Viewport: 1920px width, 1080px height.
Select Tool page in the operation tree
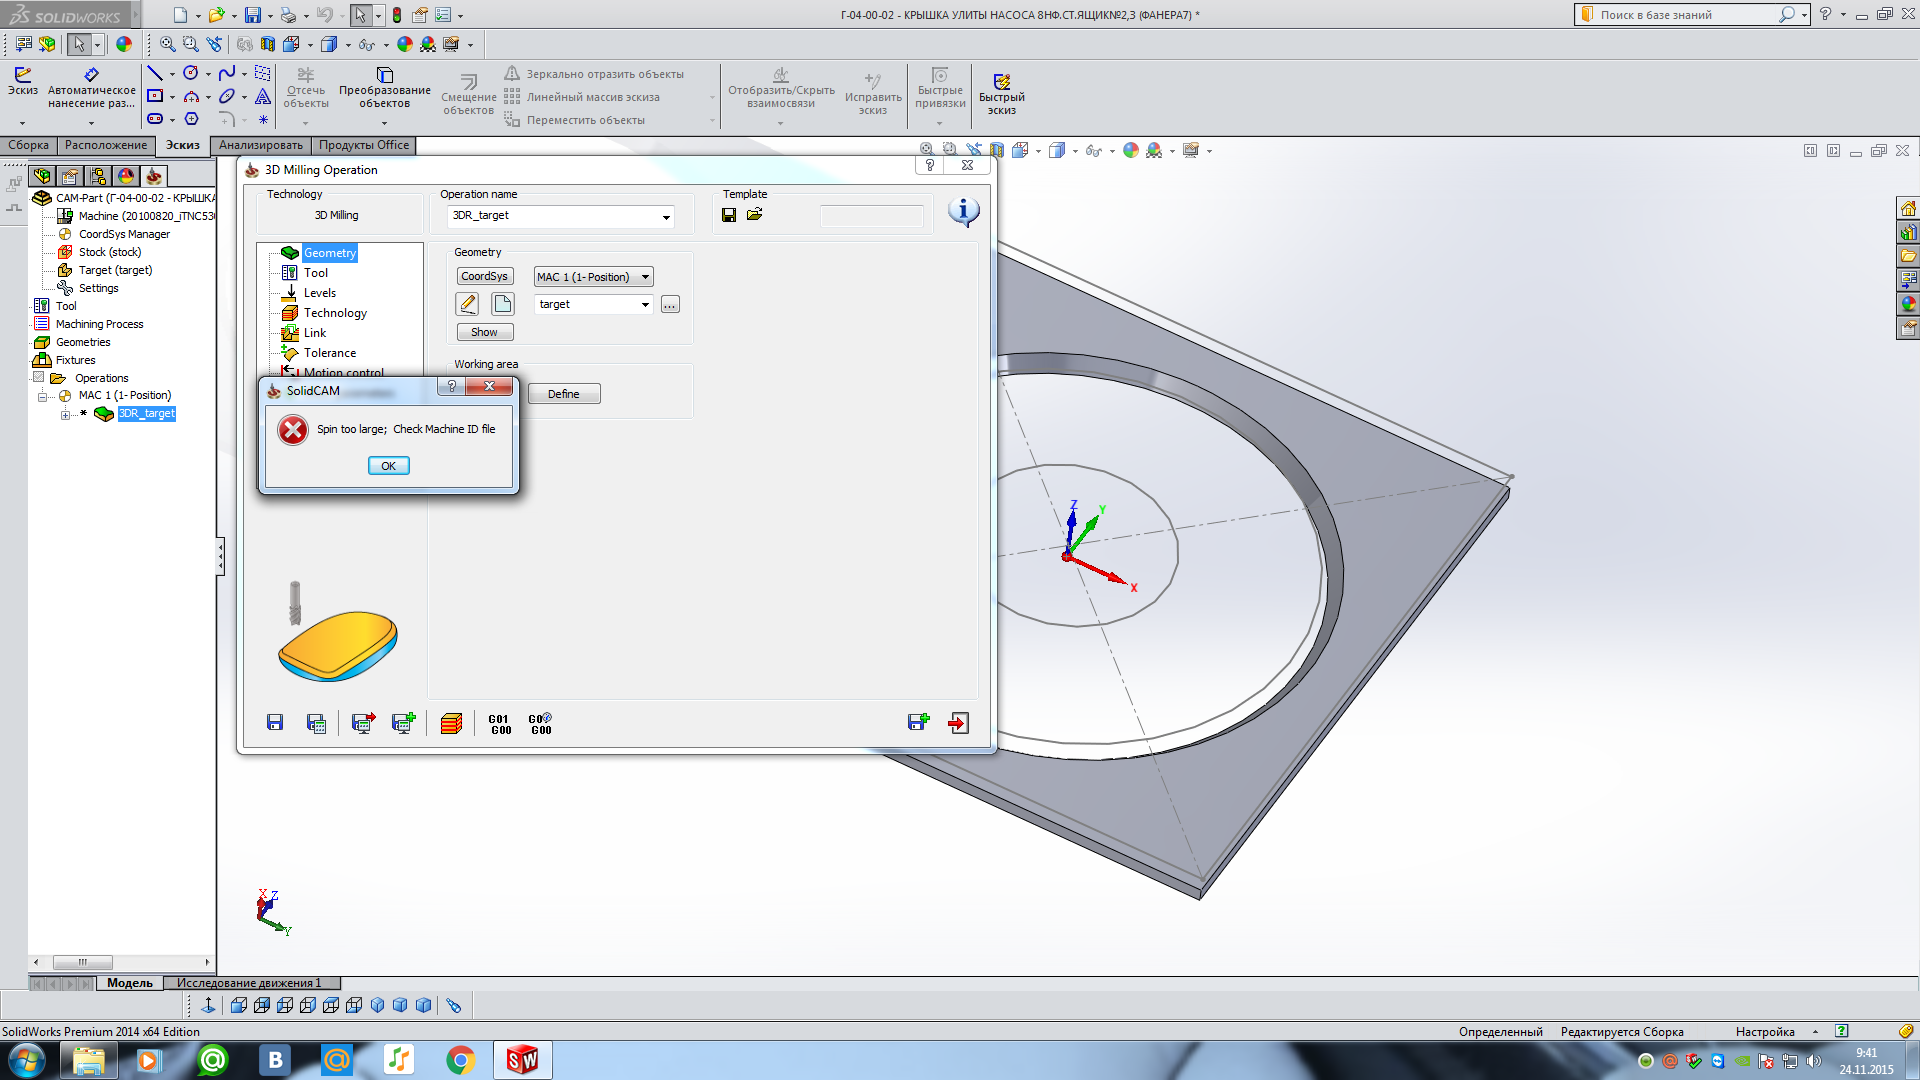point(315,273)
